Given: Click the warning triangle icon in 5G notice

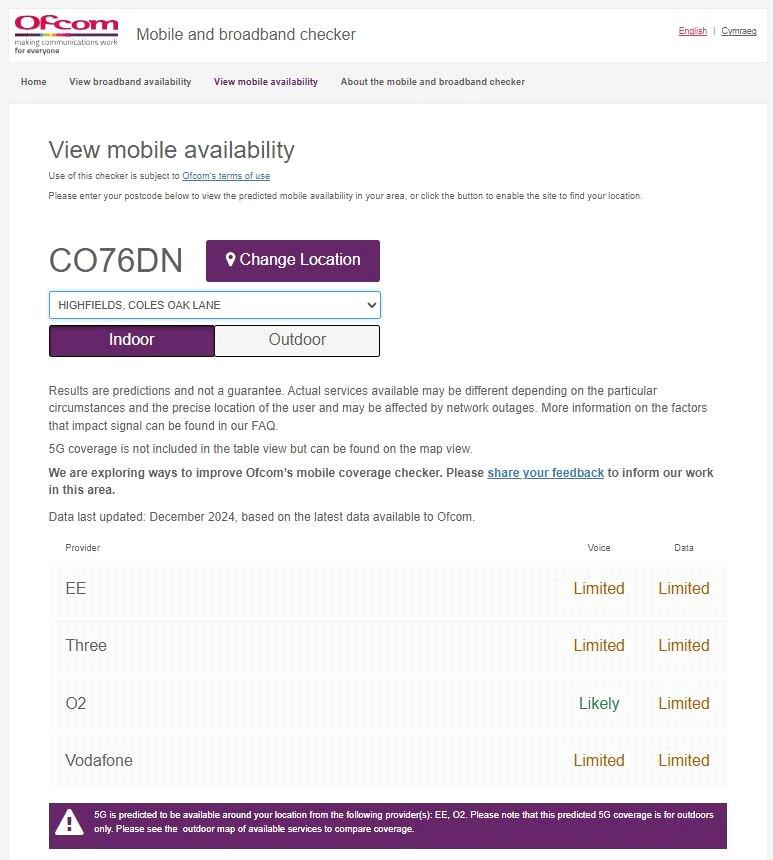Looking at the screenshot, I should click(x=69, y=822).
